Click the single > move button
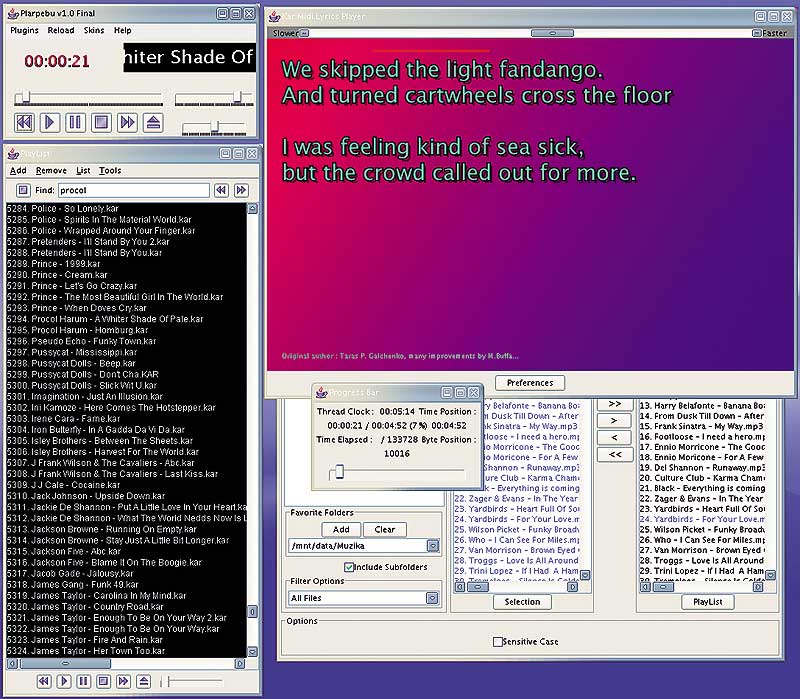The width and height of the screenshot is (800, 699). [x=615, y=421]
